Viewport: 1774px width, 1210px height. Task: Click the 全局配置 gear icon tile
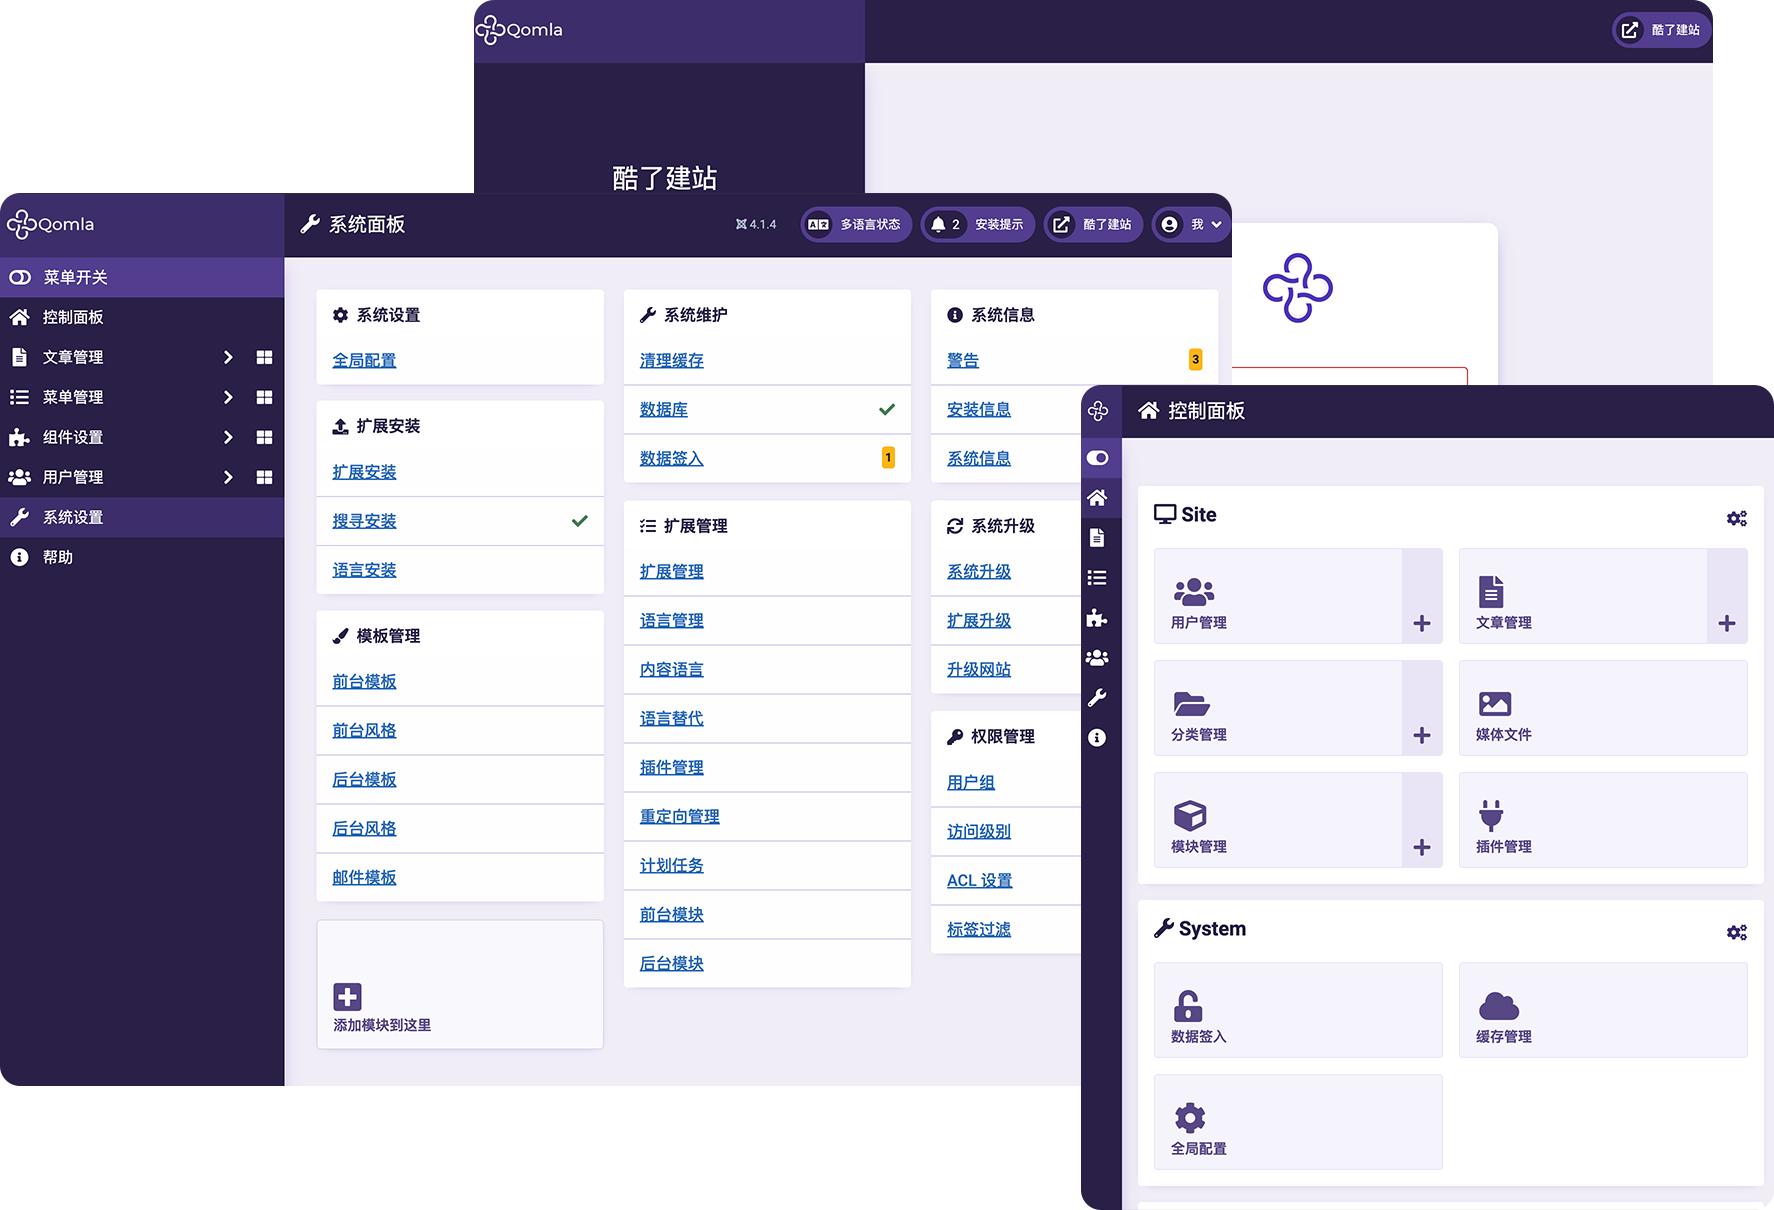(1189, 1118)
